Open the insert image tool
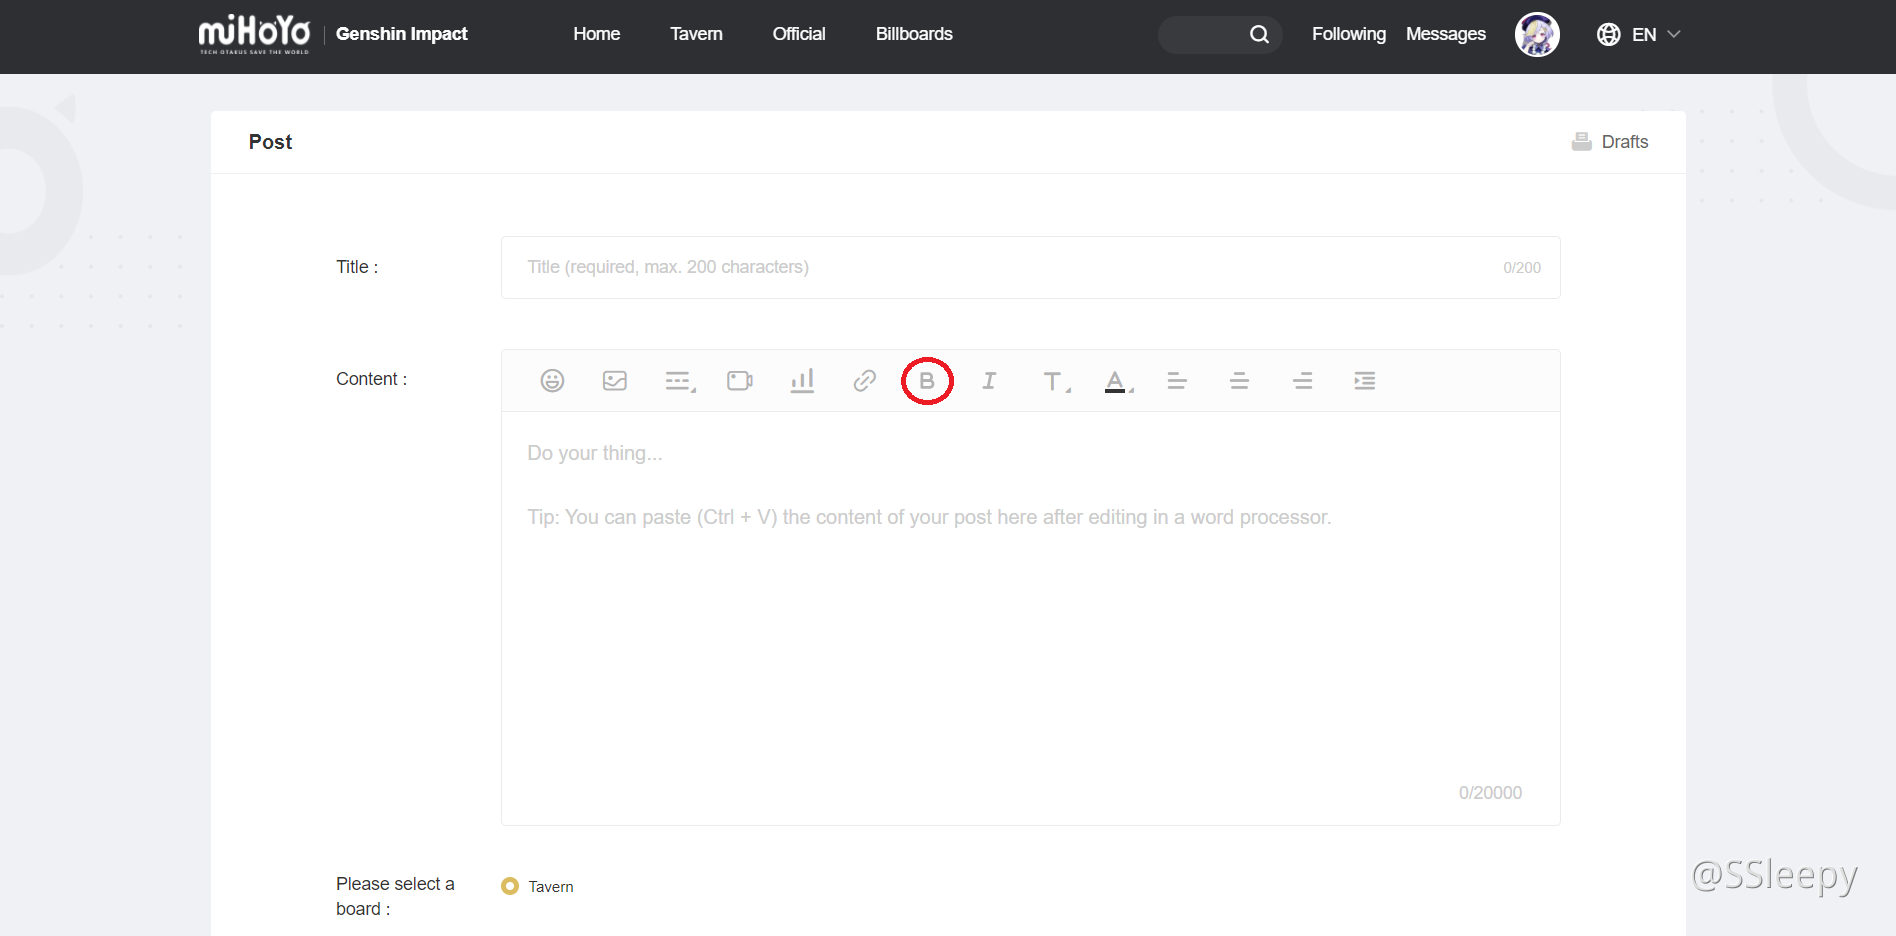This screenshot has width=1896, height=936. click(x=614, y=380)
